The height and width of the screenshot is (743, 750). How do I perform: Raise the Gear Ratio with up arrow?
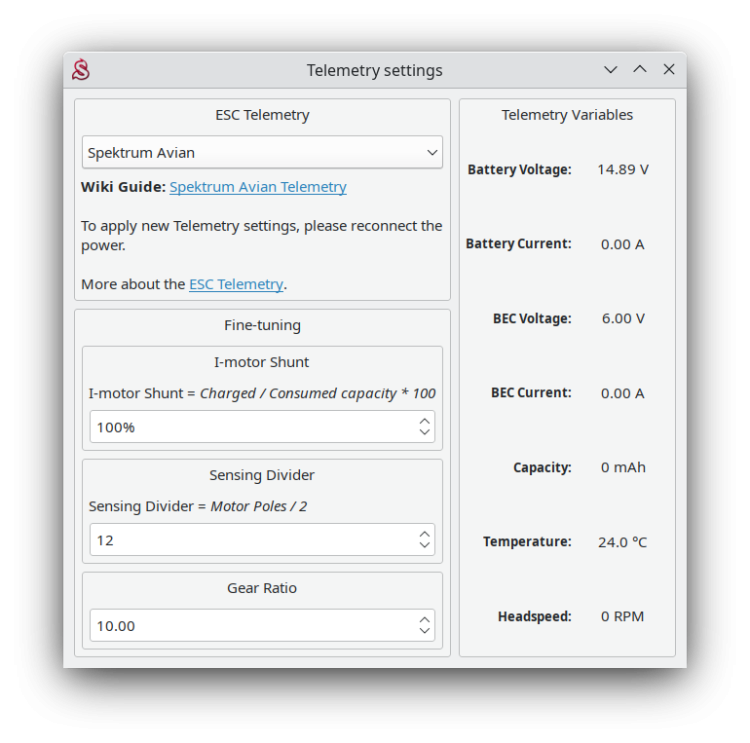point(425,620)
